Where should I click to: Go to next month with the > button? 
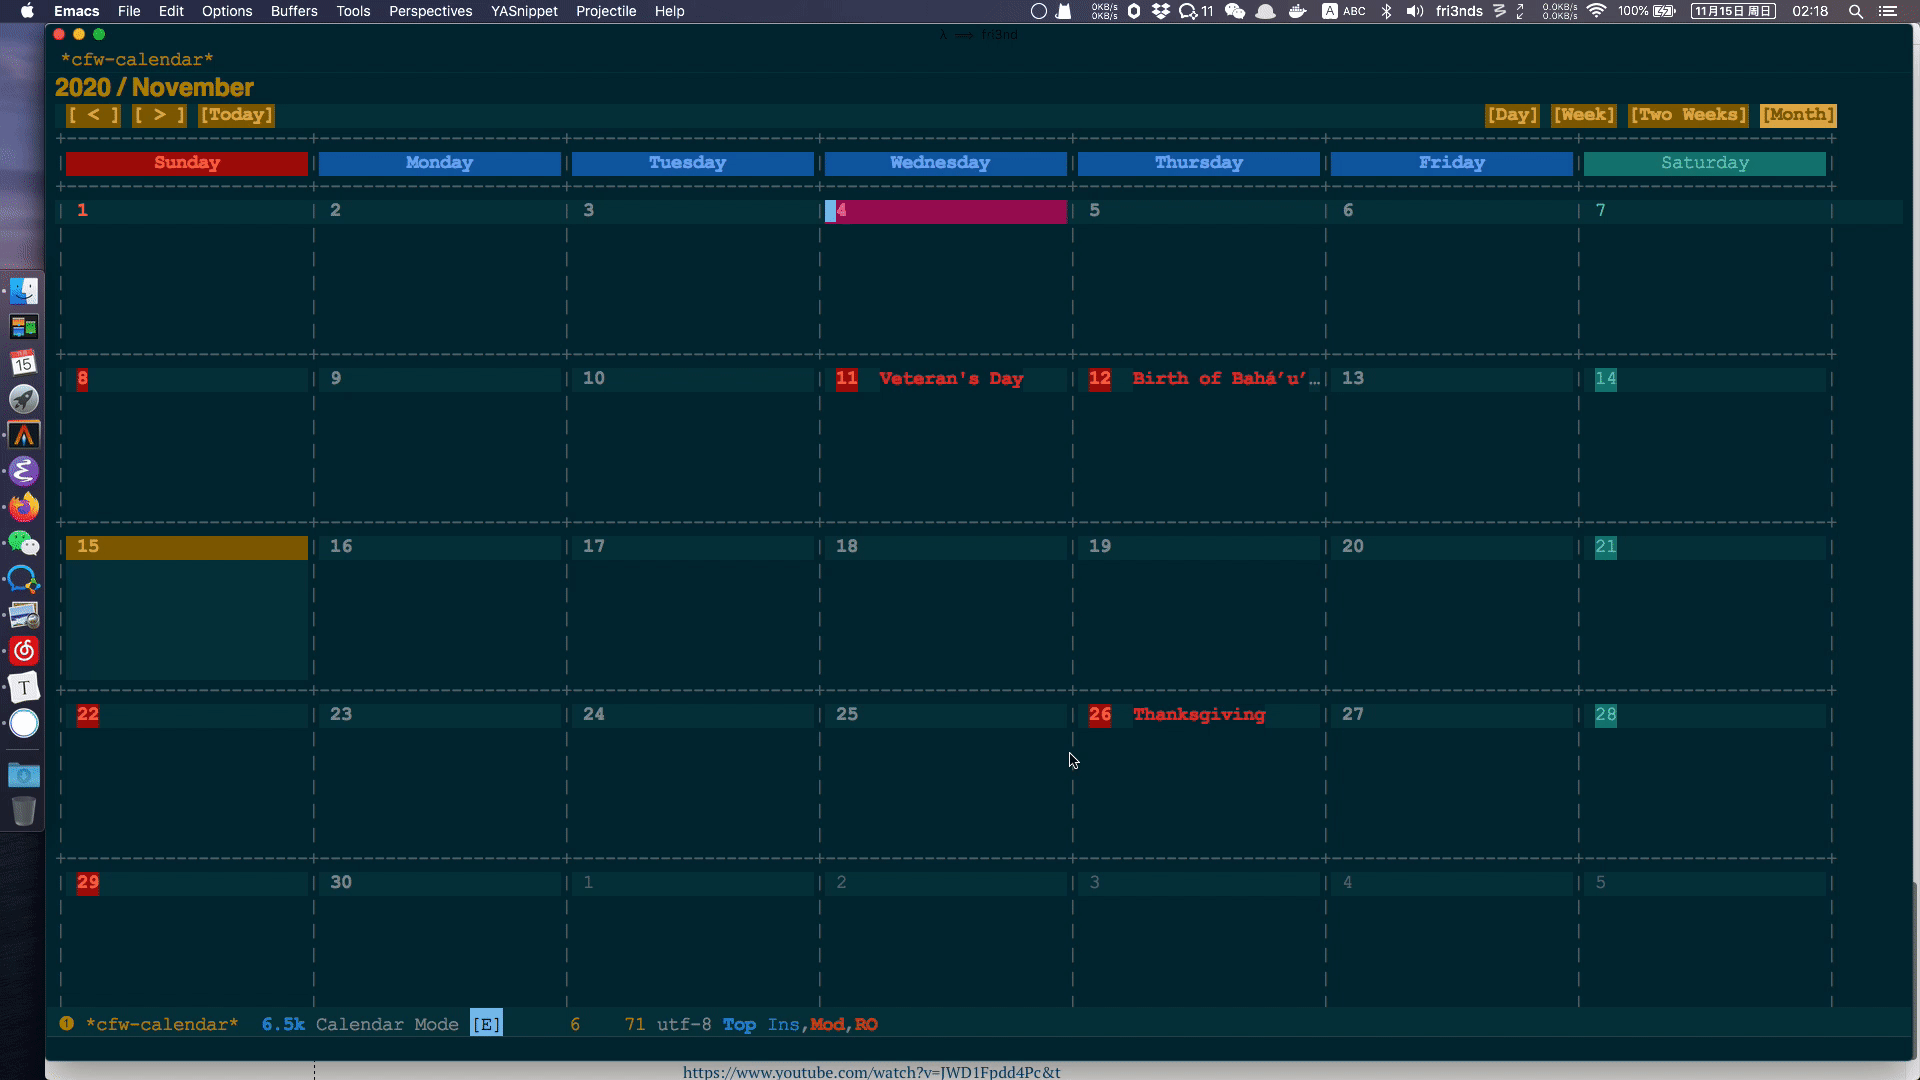point(159,115)
